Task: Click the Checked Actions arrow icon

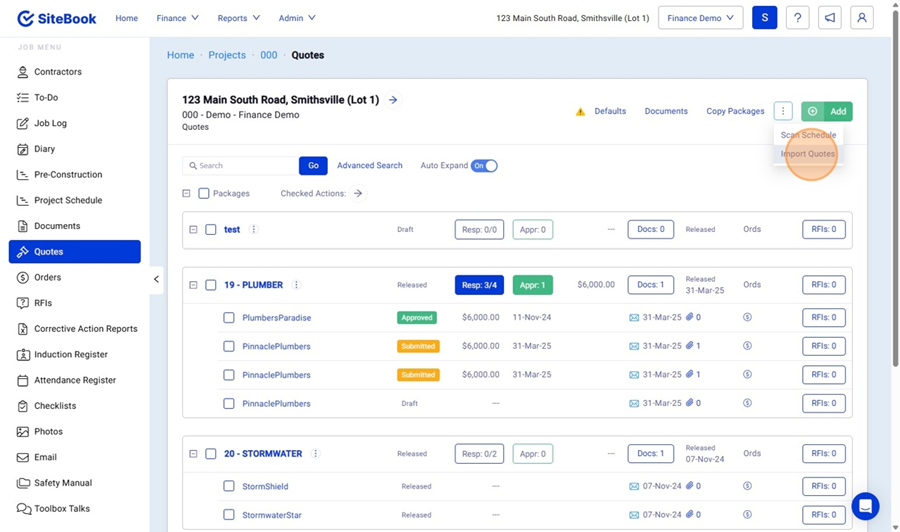Action: click(x=358, y=193)
